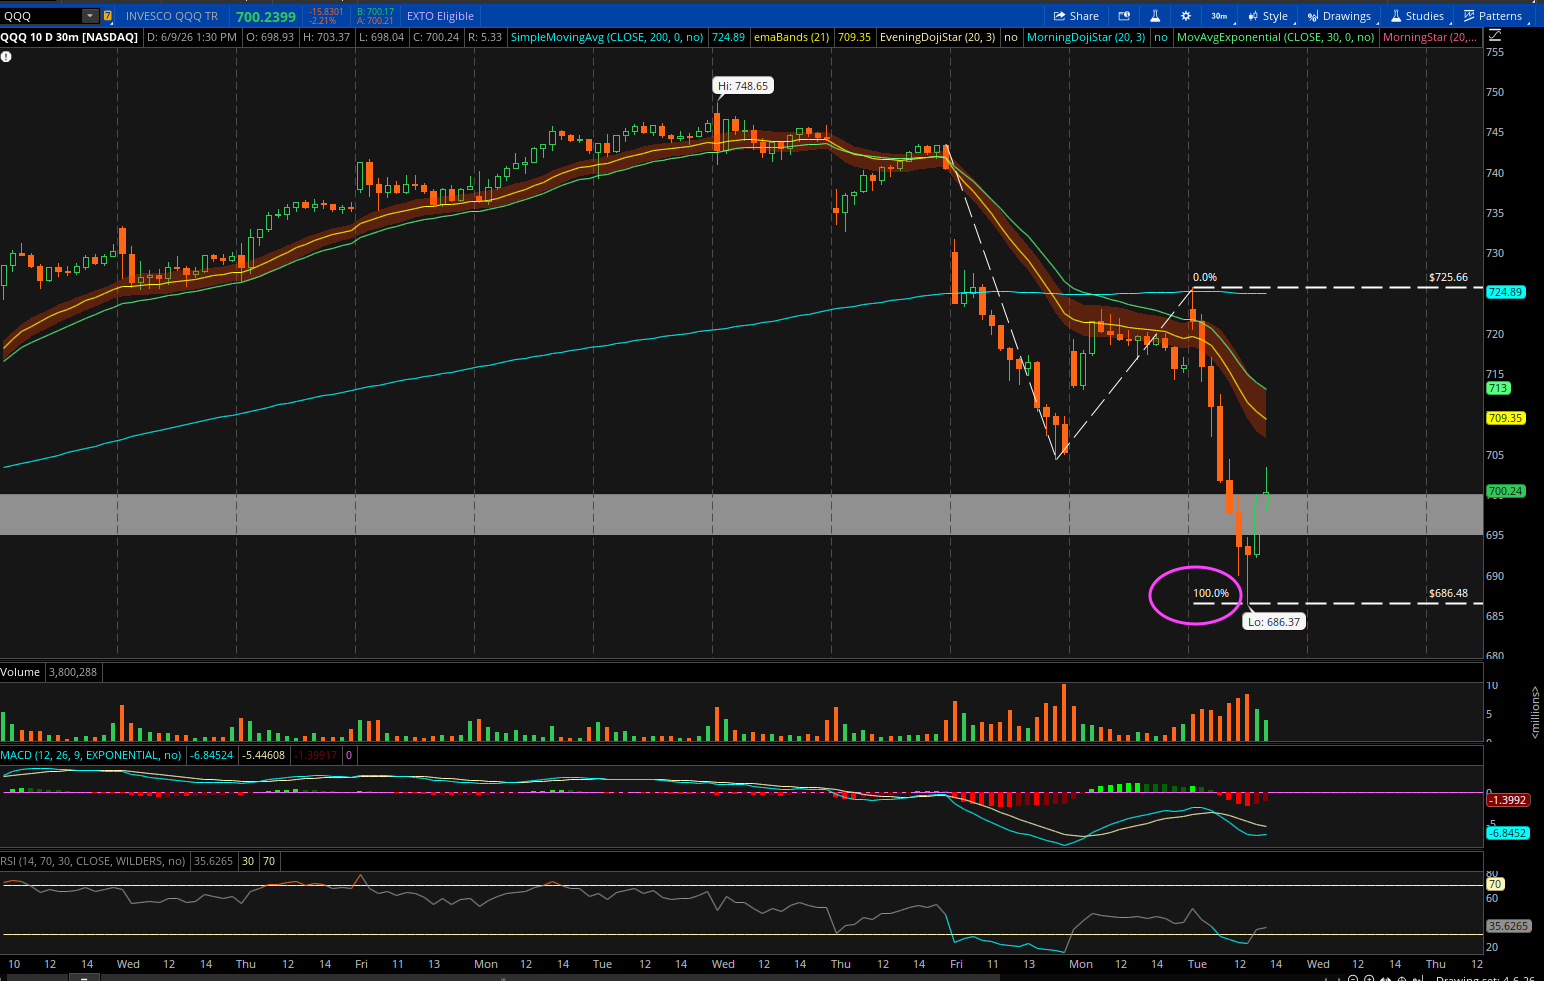
Task: Click the last price 700.2399
Action: click(266, 17)
